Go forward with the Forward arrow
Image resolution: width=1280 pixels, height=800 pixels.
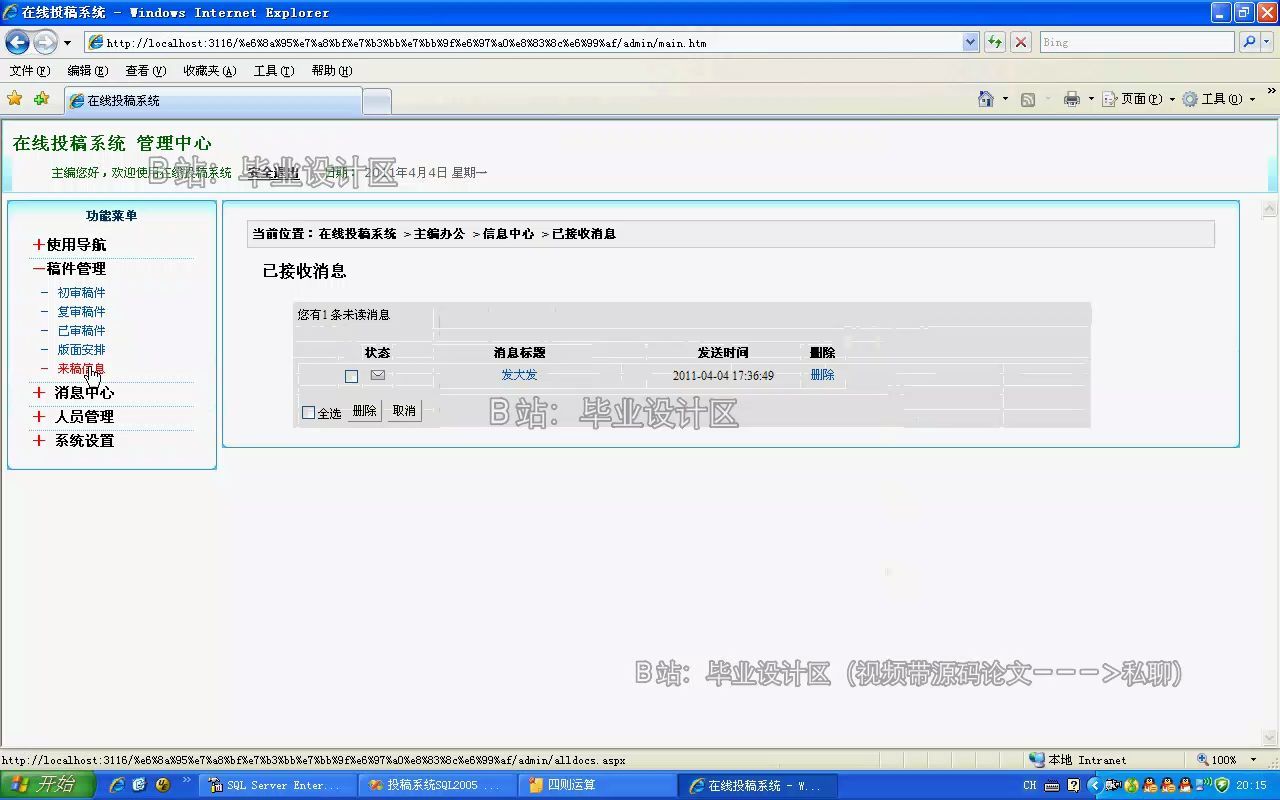tap(46, 42)
